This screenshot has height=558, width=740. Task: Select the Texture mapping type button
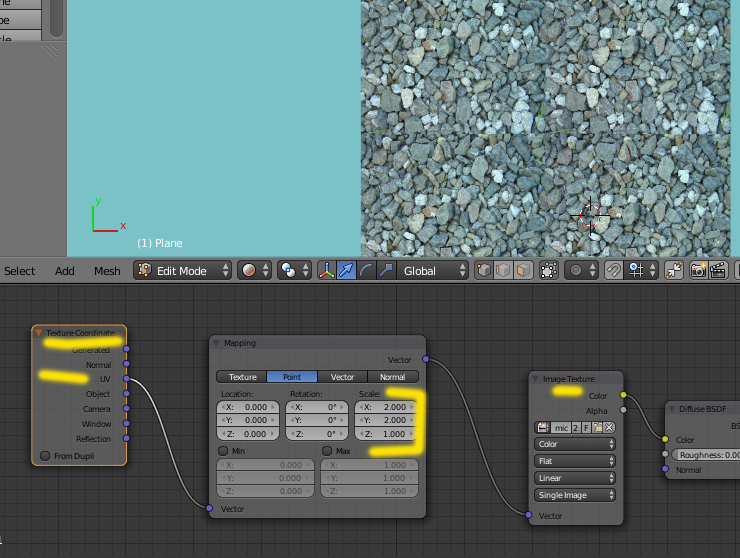point(242,377)
